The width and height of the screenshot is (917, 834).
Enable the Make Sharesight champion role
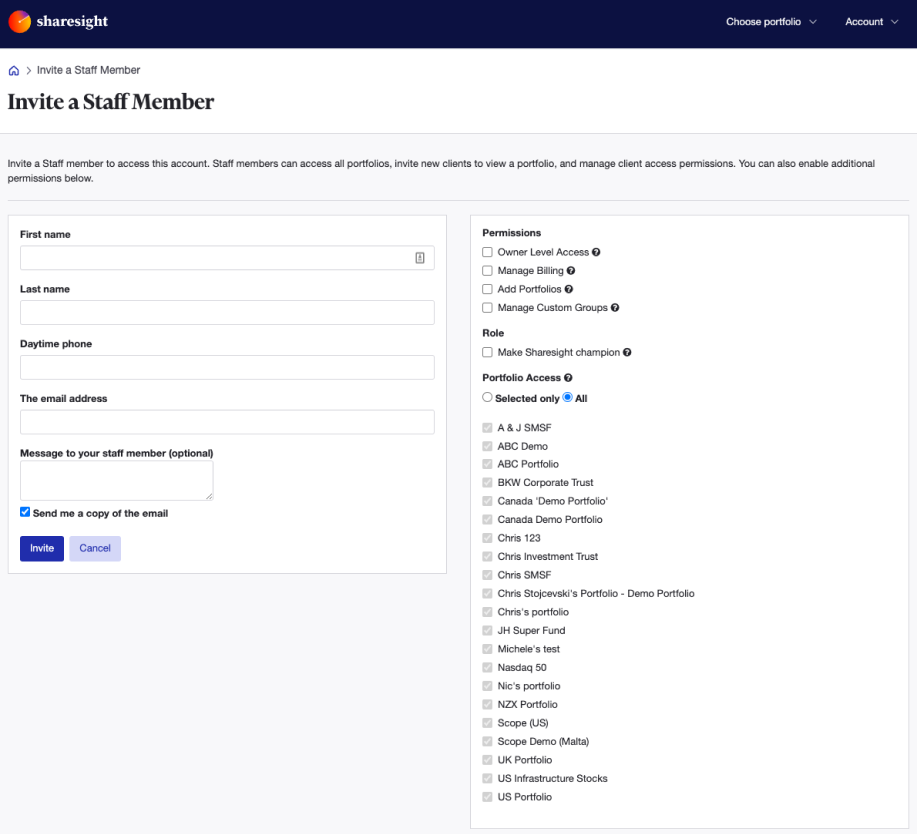(487, 352)
